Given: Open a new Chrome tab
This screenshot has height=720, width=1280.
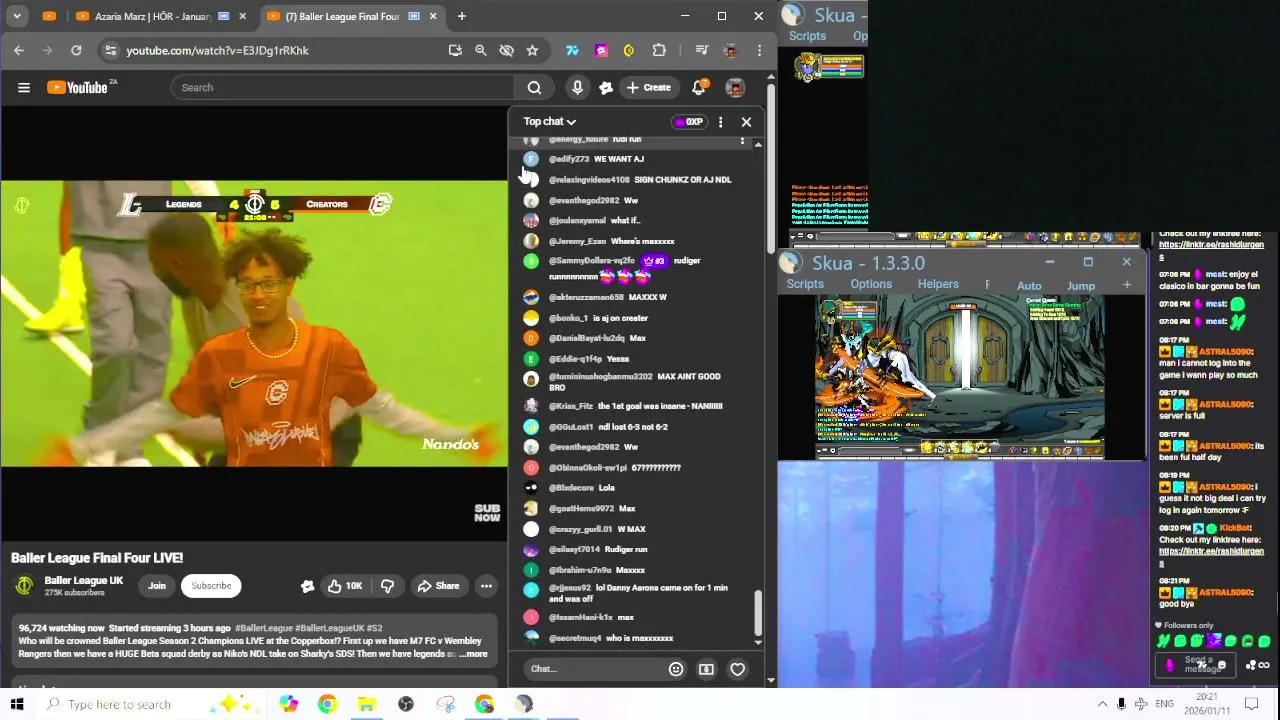Looking at the screenshot, I should 461,16.
